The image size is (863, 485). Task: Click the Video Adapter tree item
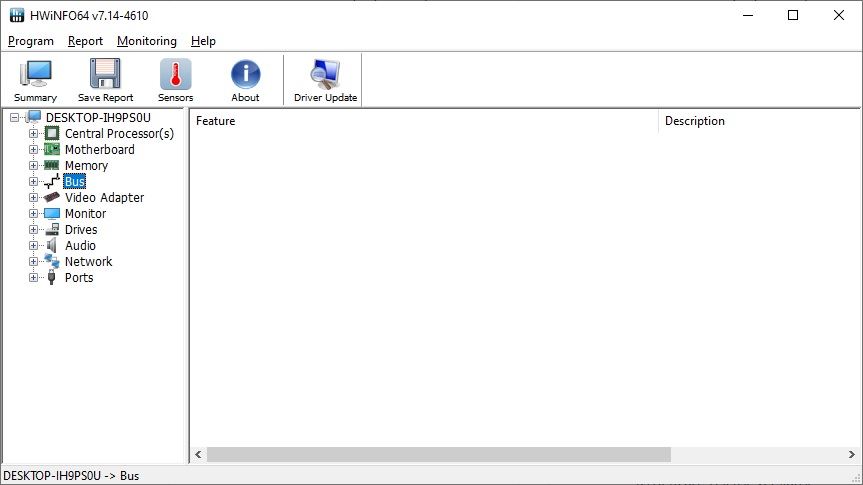(104, 198)
